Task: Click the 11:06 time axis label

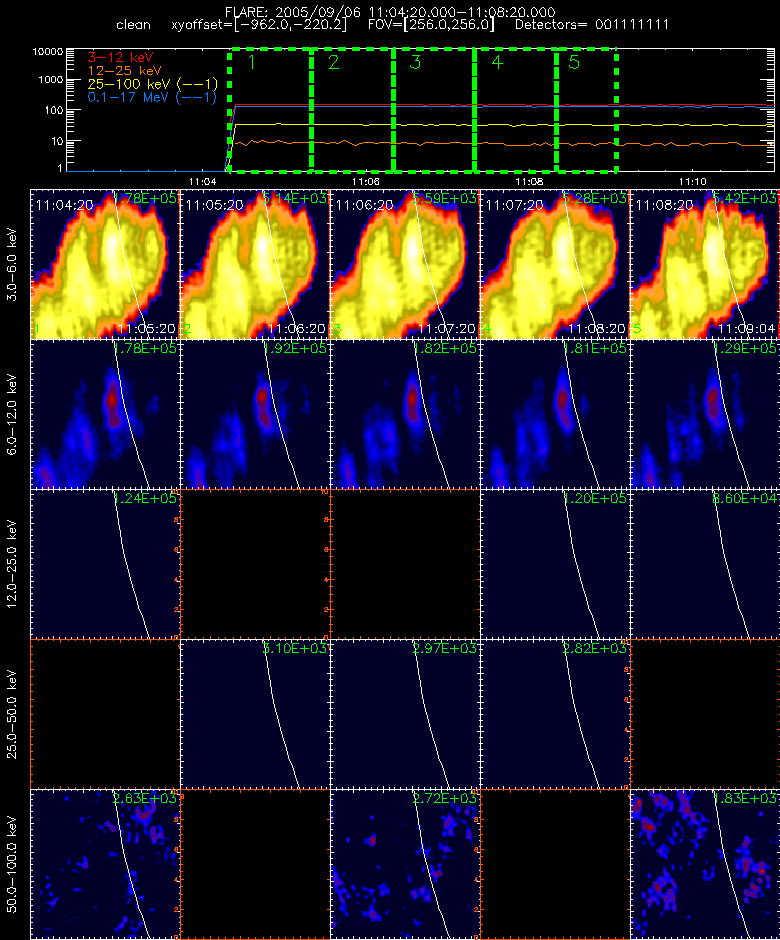Action: 366,181
